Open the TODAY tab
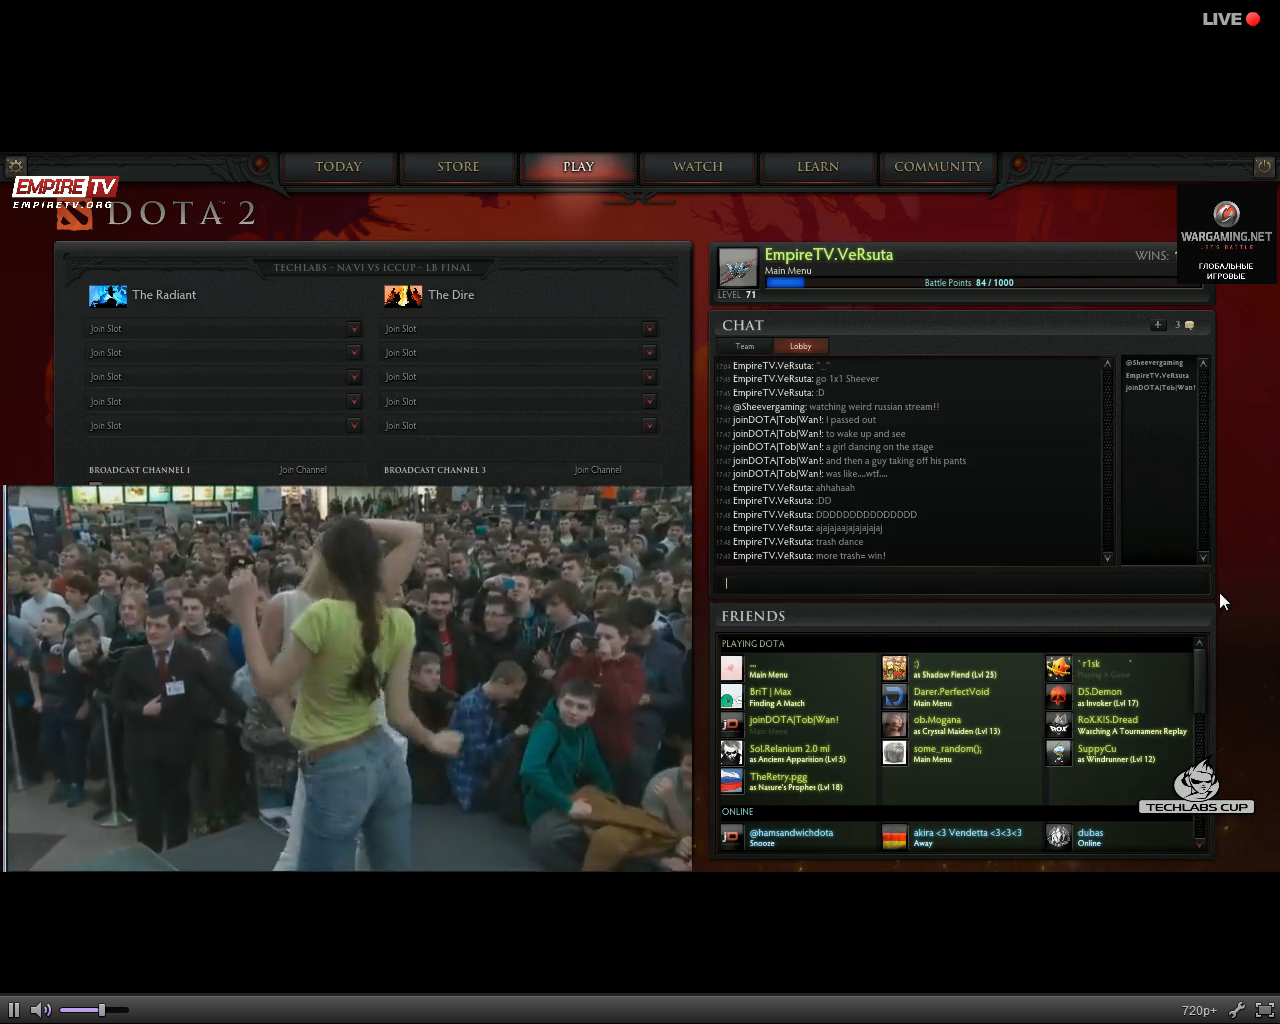The height and width of the screenshot is (1024, 1280). (338, 167)
